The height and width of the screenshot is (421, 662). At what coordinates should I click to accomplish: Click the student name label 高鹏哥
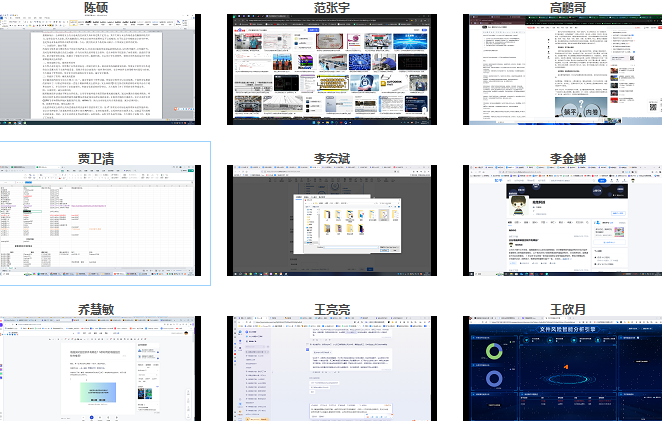point(567,7)
